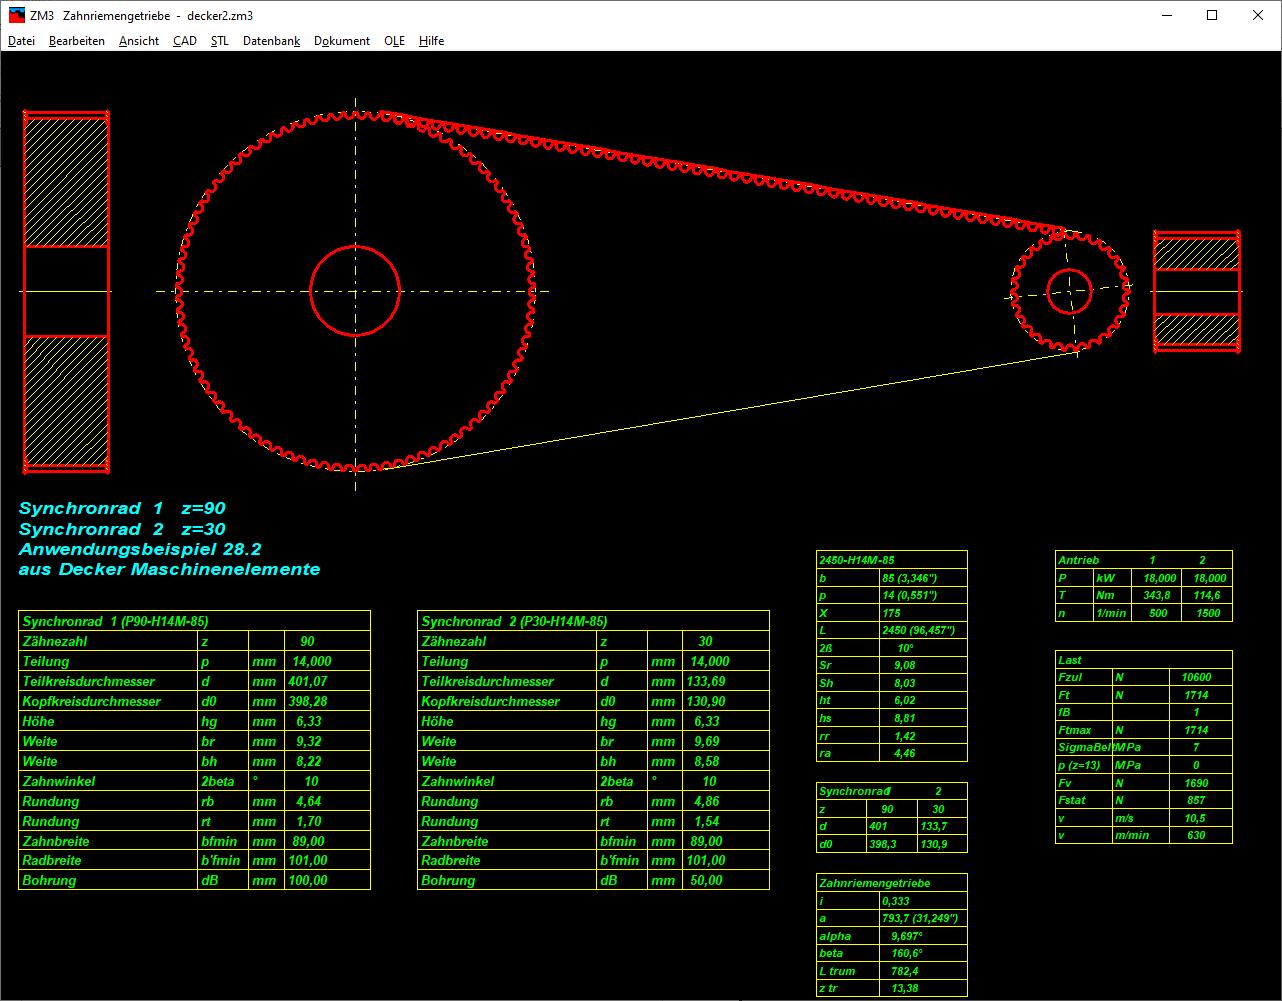Select the OLE menu
This screenshot has width=1282, height=1001.
tap(395, 41)
